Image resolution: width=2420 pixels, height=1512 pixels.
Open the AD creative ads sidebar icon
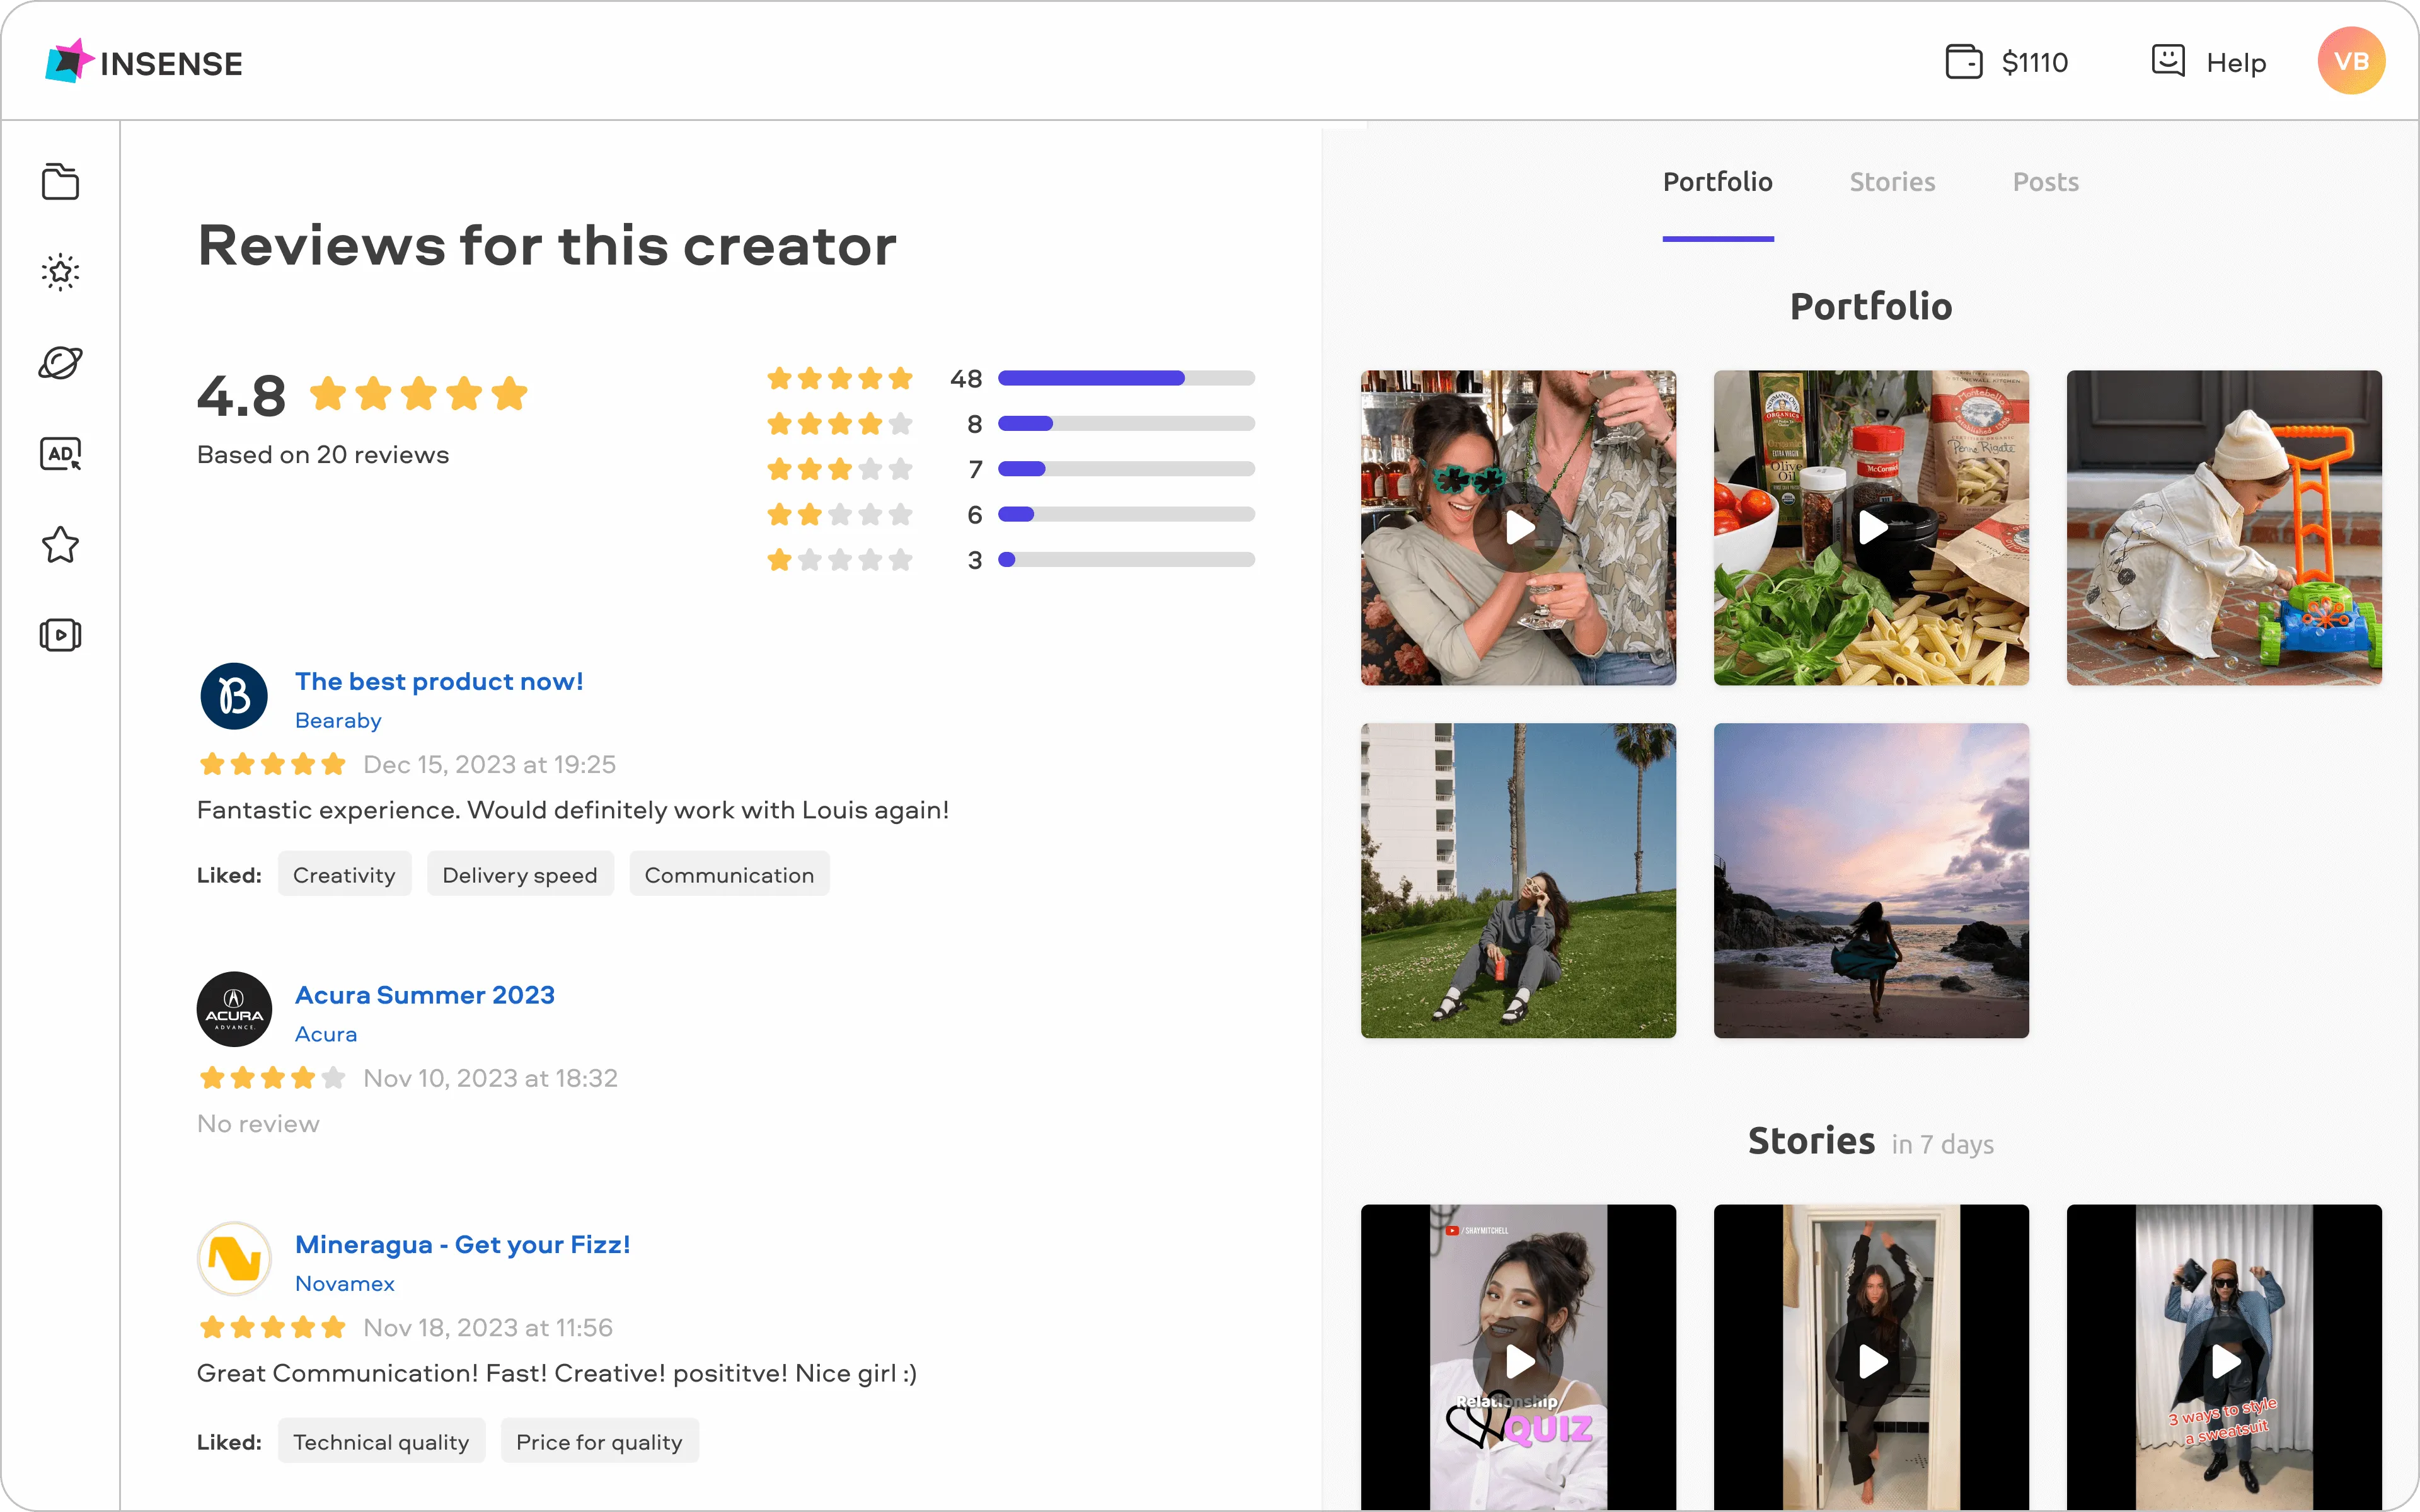click(60, 453)
